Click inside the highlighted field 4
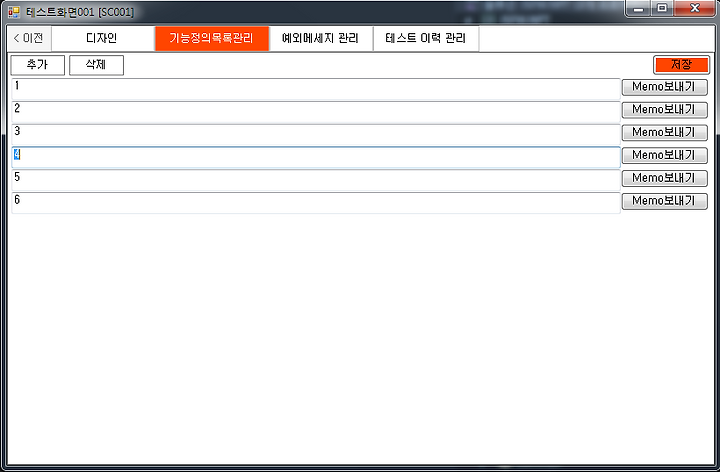 click(x=316, y=157)
